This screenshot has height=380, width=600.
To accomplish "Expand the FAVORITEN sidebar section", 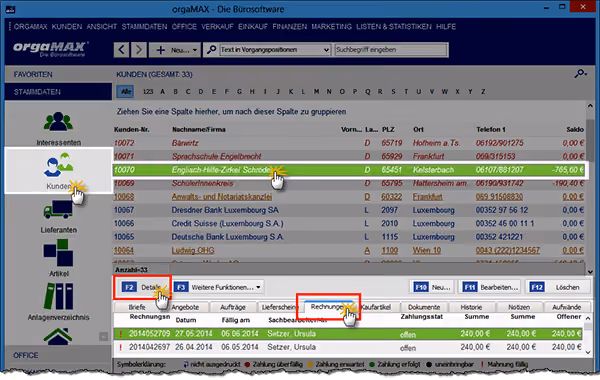I will (58, 74).
